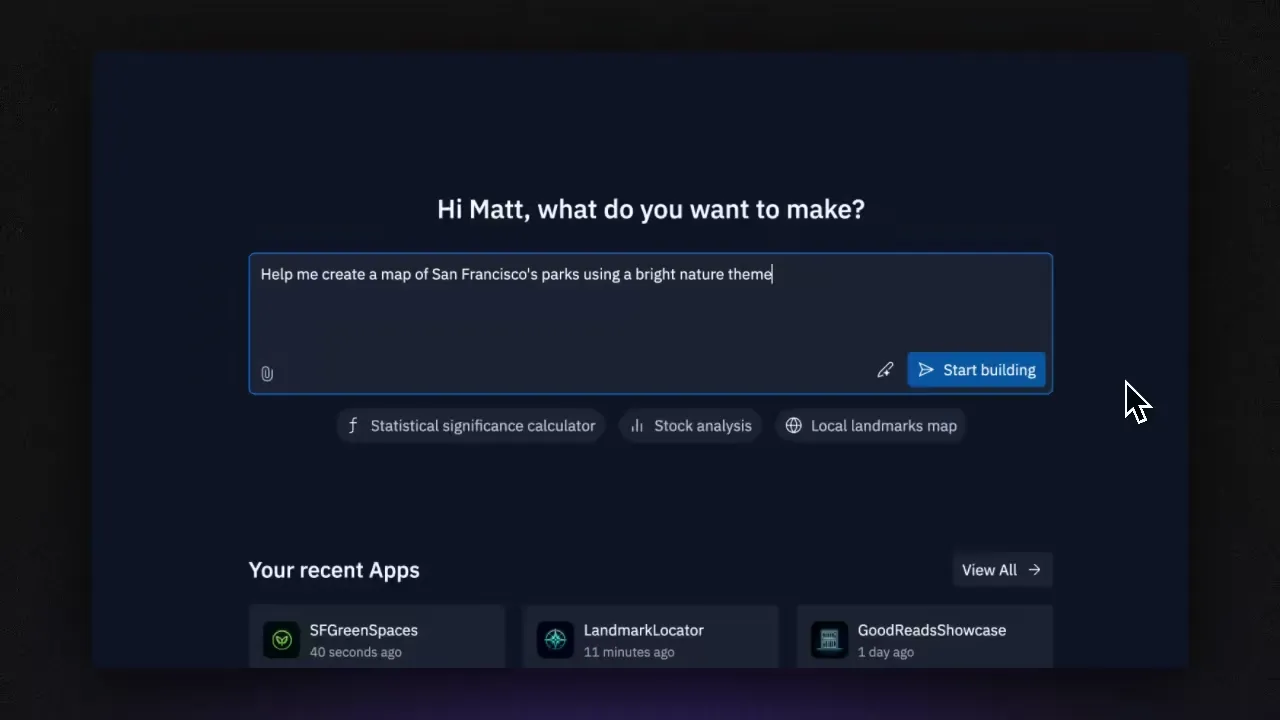Click the GoodReadsShowcase app icon
Image resolution: width=1280 pixels, height=720 pixels.
pos(829,640)
